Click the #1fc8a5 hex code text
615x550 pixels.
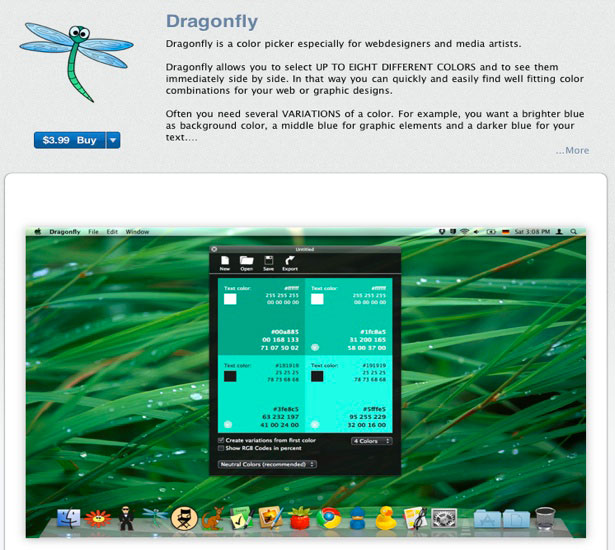373,332
